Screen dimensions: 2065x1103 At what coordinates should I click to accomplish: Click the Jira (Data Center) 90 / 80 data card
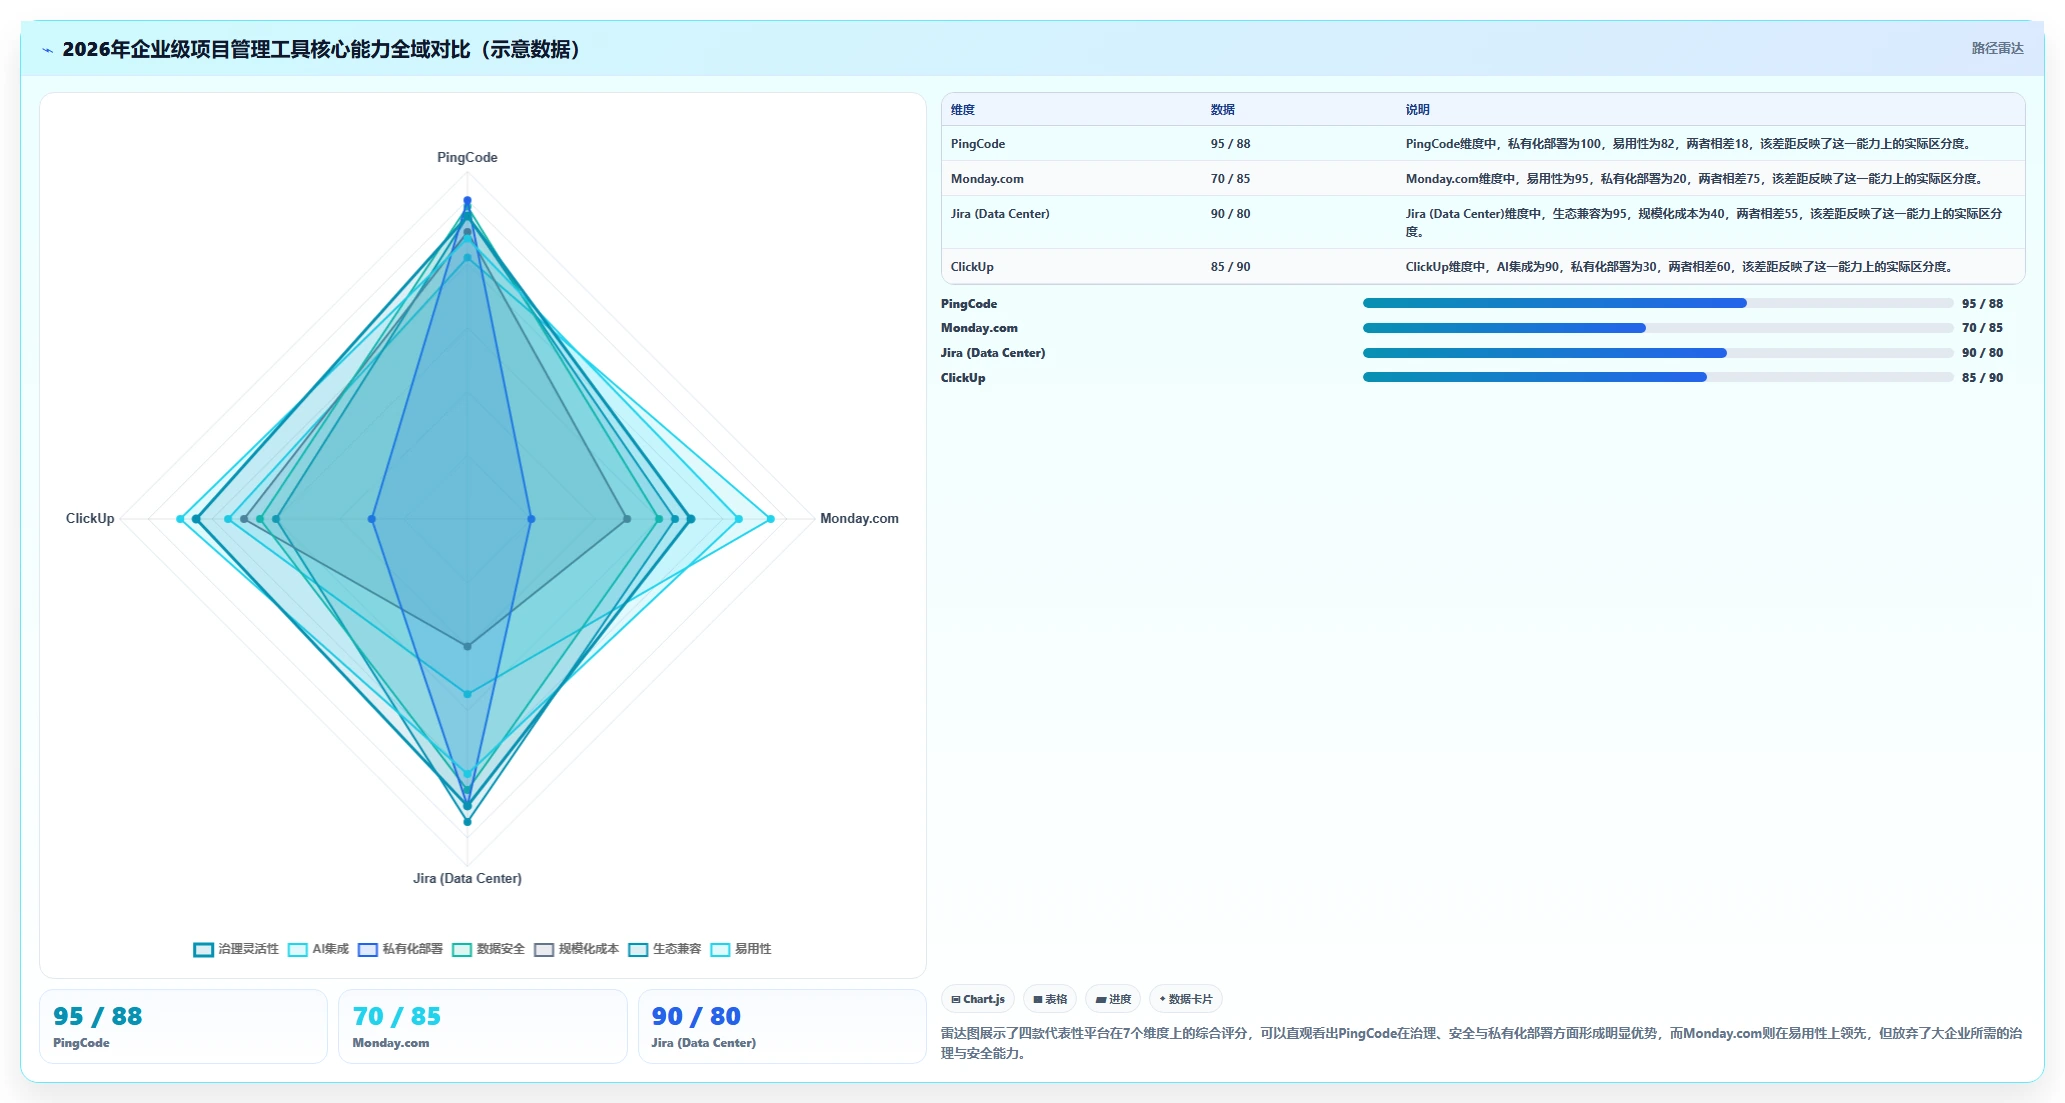(782, 1026)
